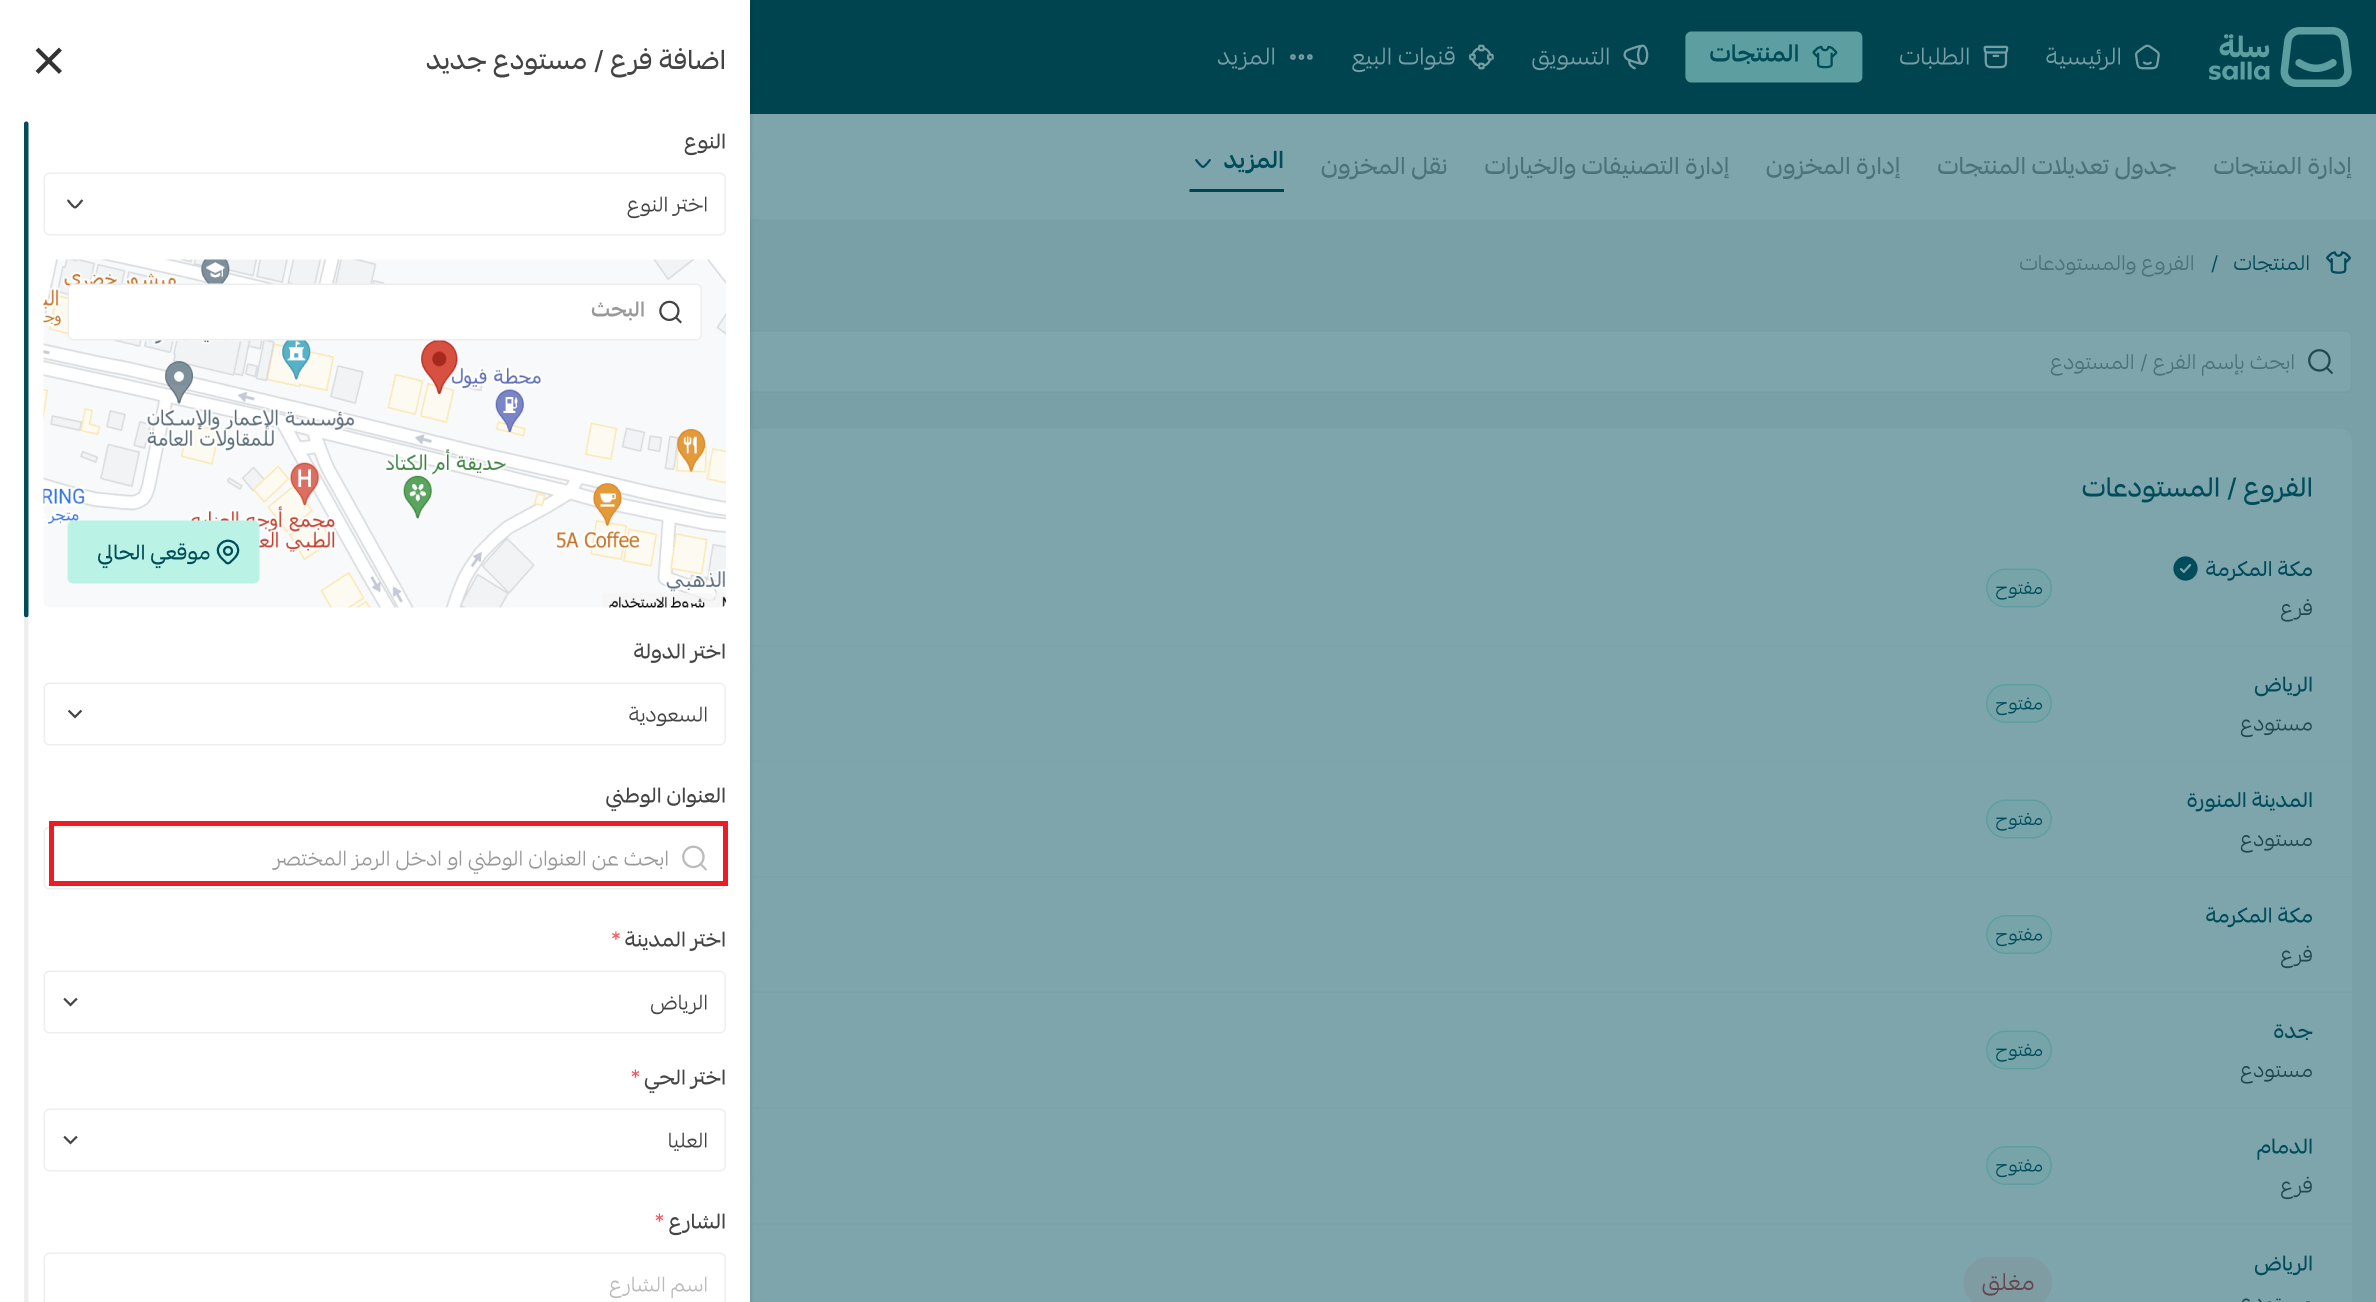Click the street name input field
The height and width of the screenshot is (1302, 2376).
[384, 1282]
